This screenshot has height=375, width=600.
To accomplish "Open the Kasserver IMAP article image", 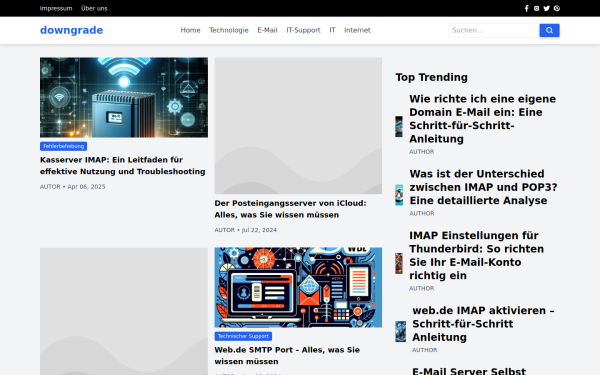I will tap(124, 98).
